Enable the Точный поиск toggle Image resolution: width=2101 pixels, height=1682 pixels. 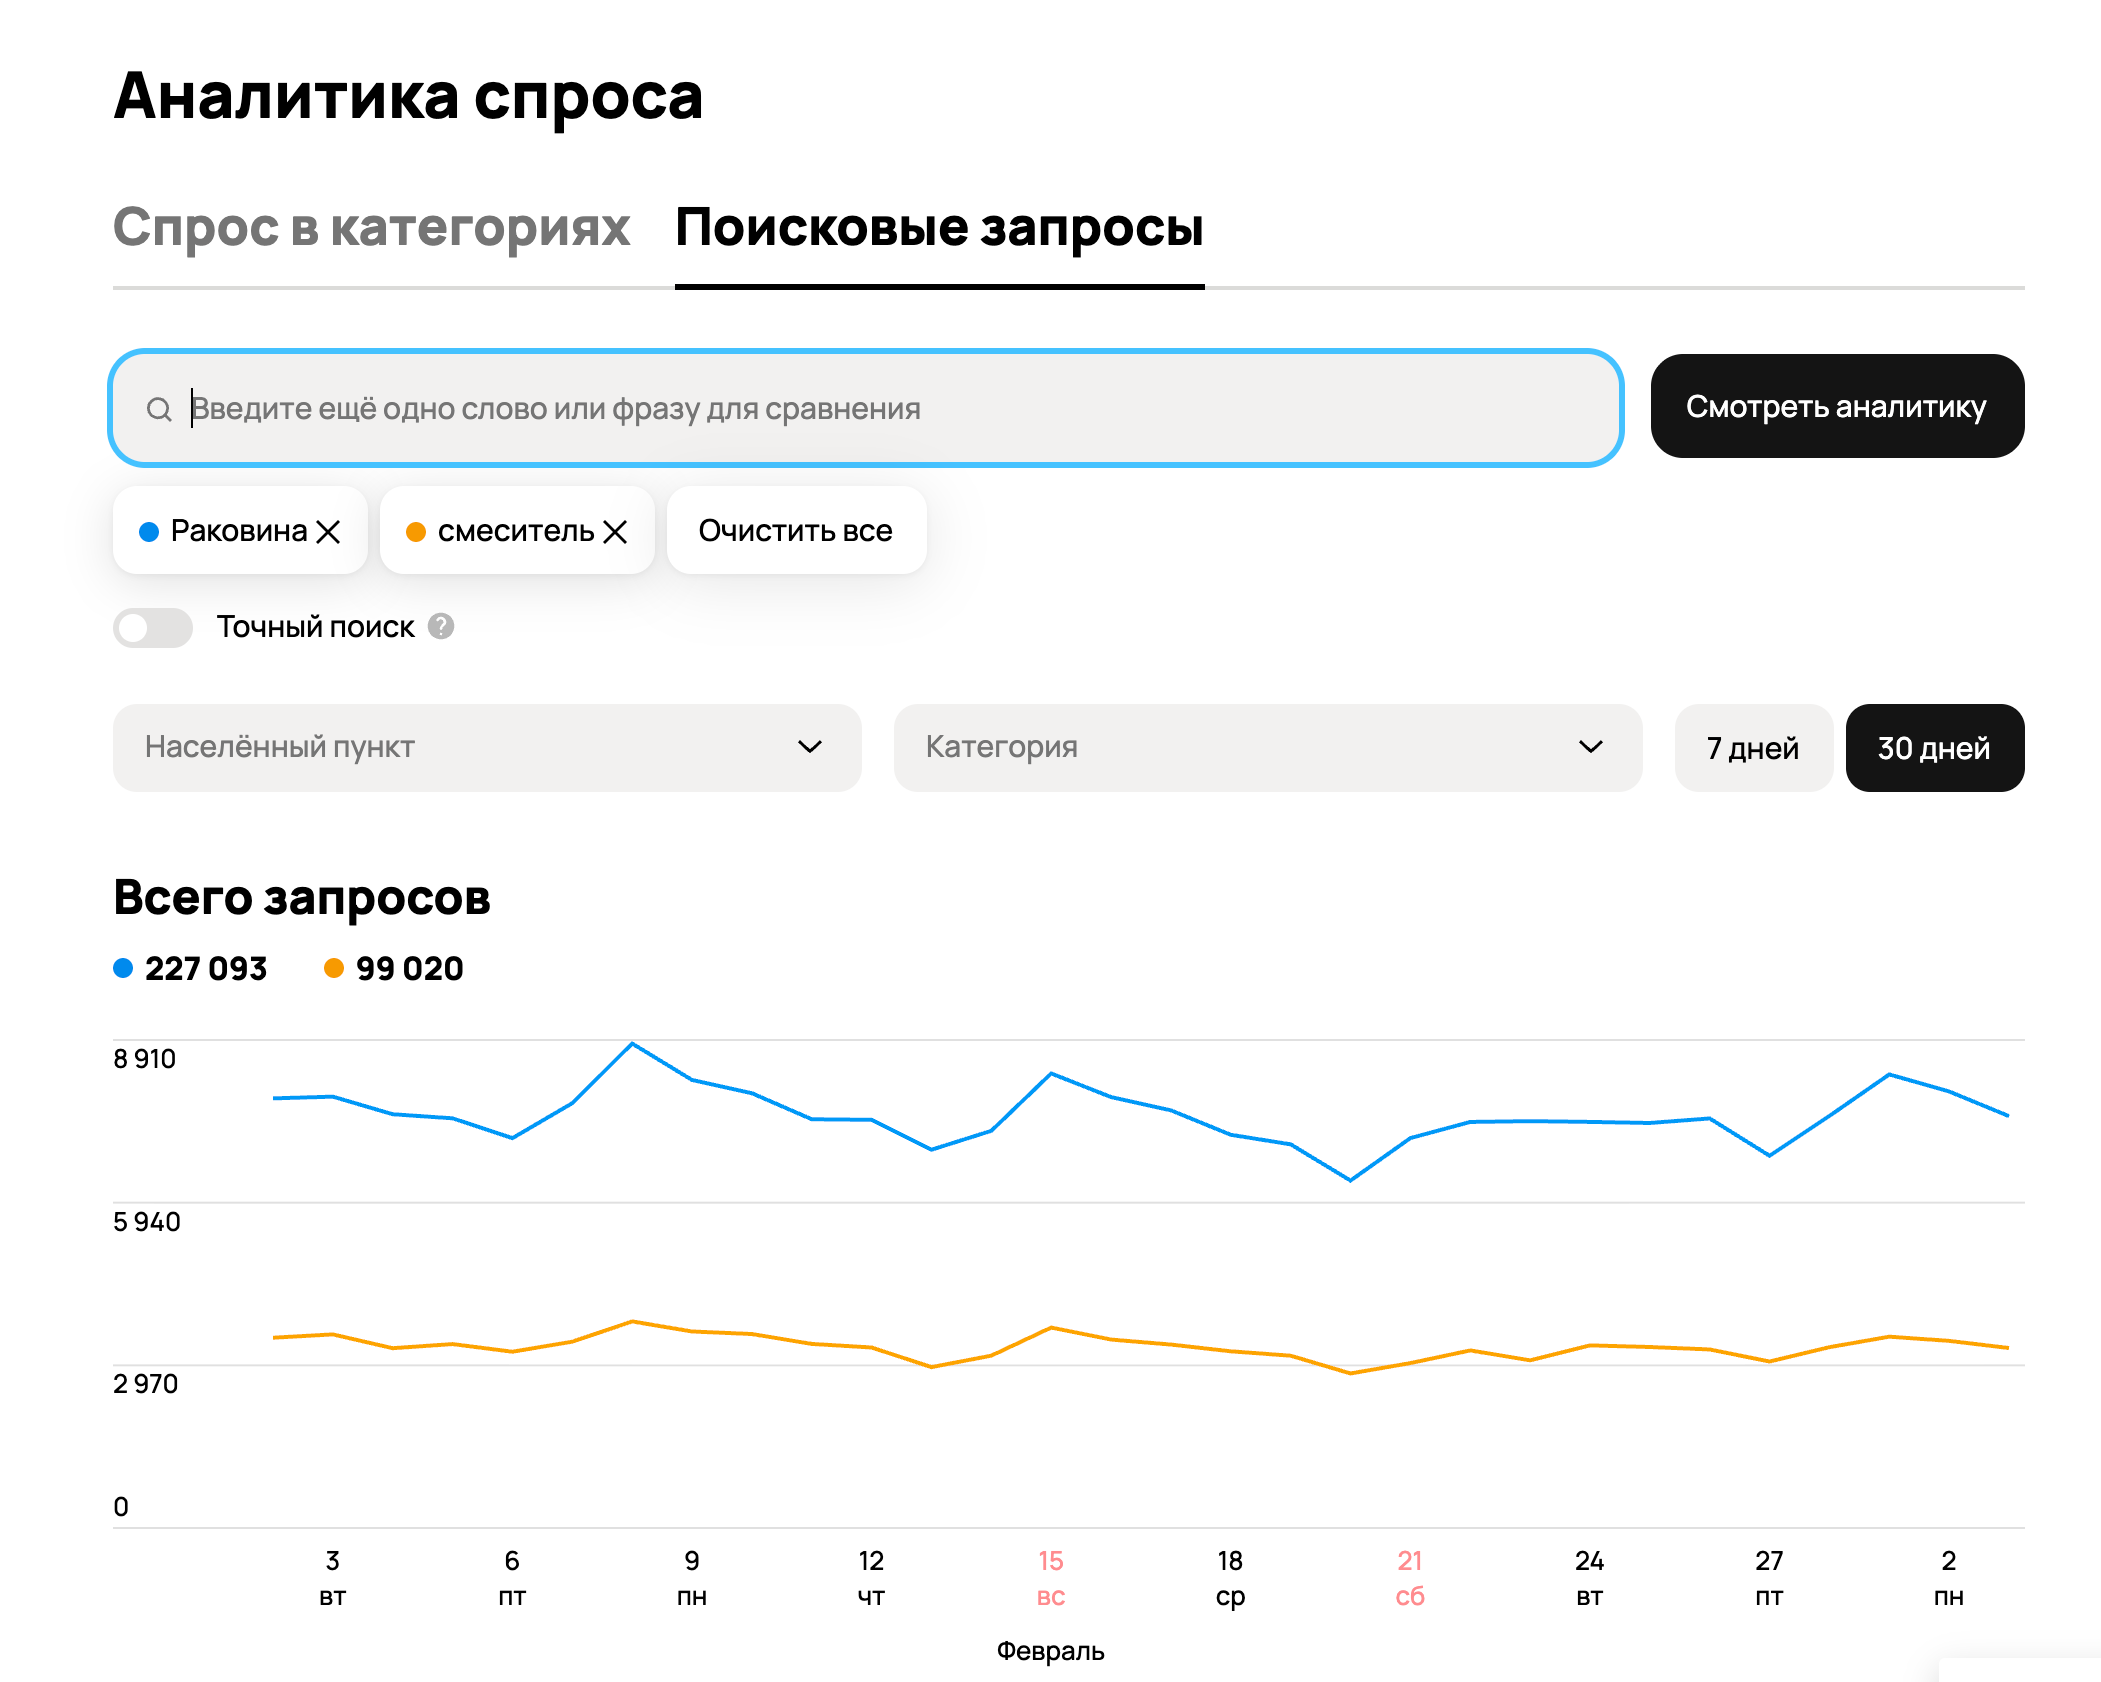[x=153, y=628]
